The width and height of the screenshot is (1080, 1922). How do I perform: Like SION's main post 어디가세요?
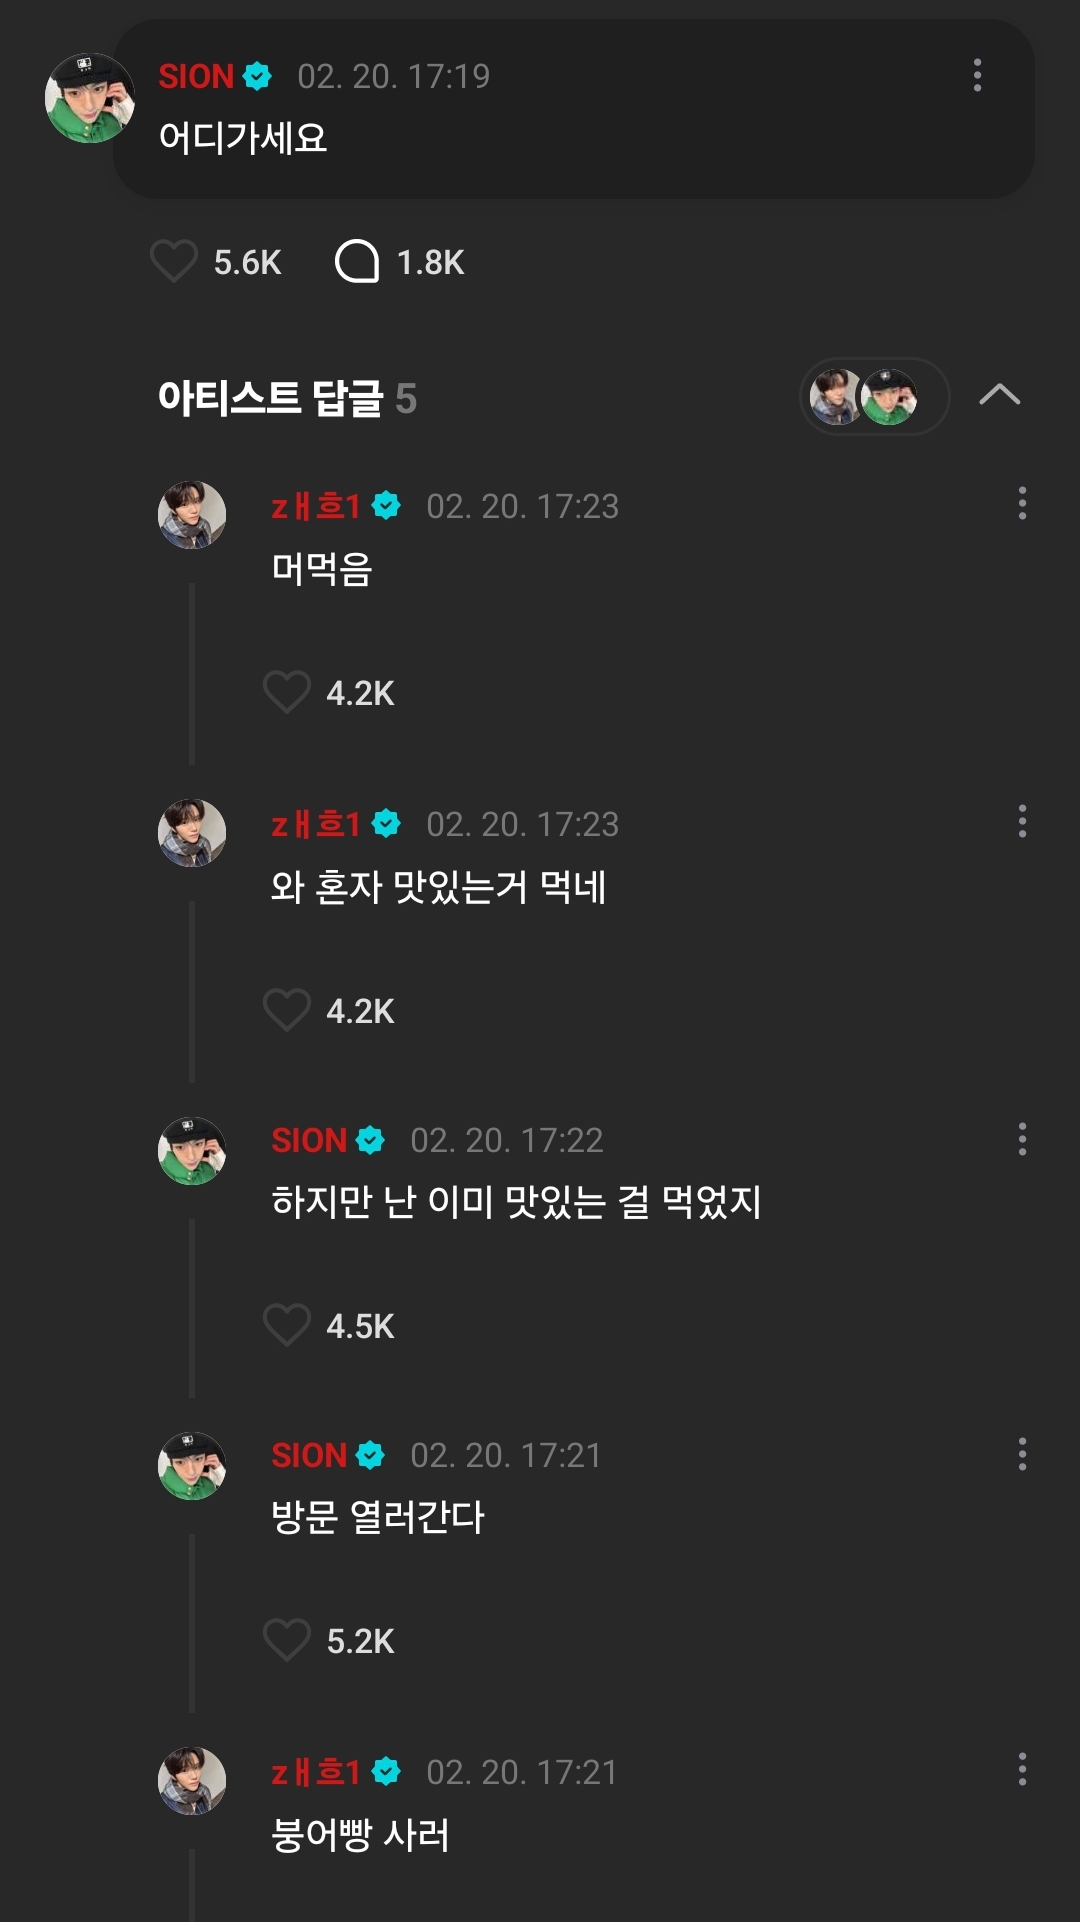174,262
